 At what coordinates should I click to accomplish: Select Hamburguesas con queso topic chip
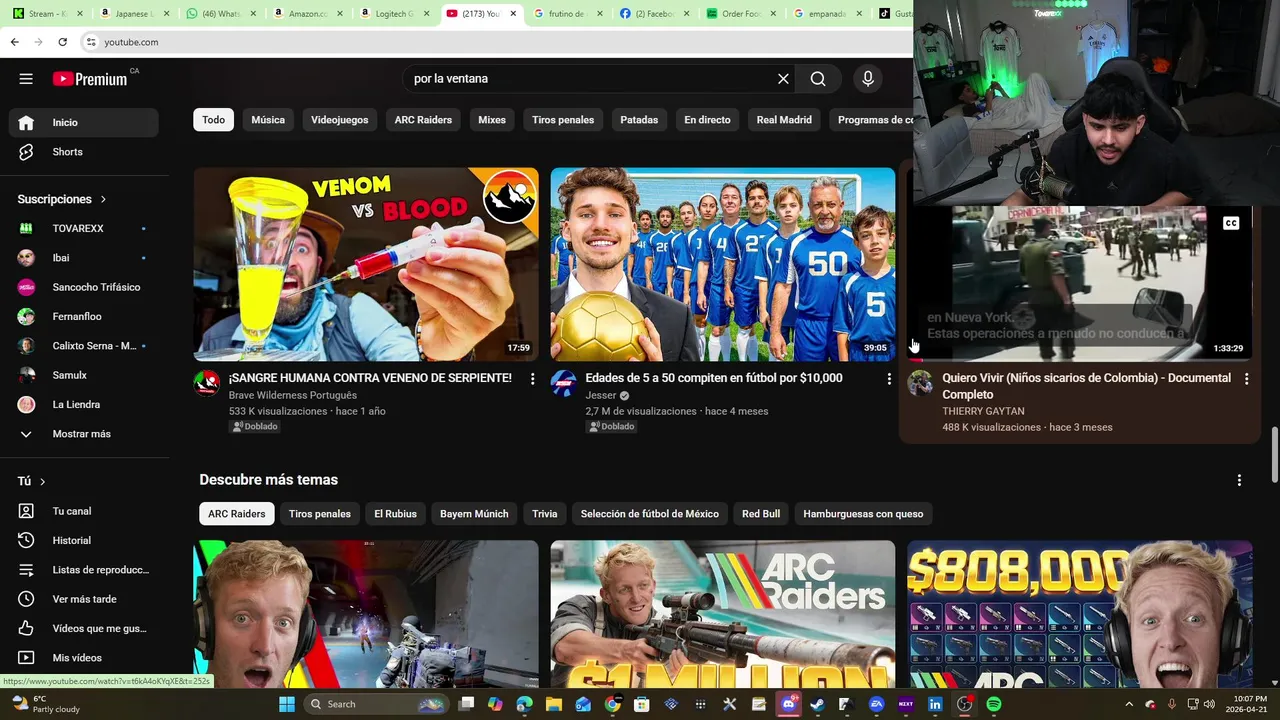pyautogui.click(x=863, y=514)
